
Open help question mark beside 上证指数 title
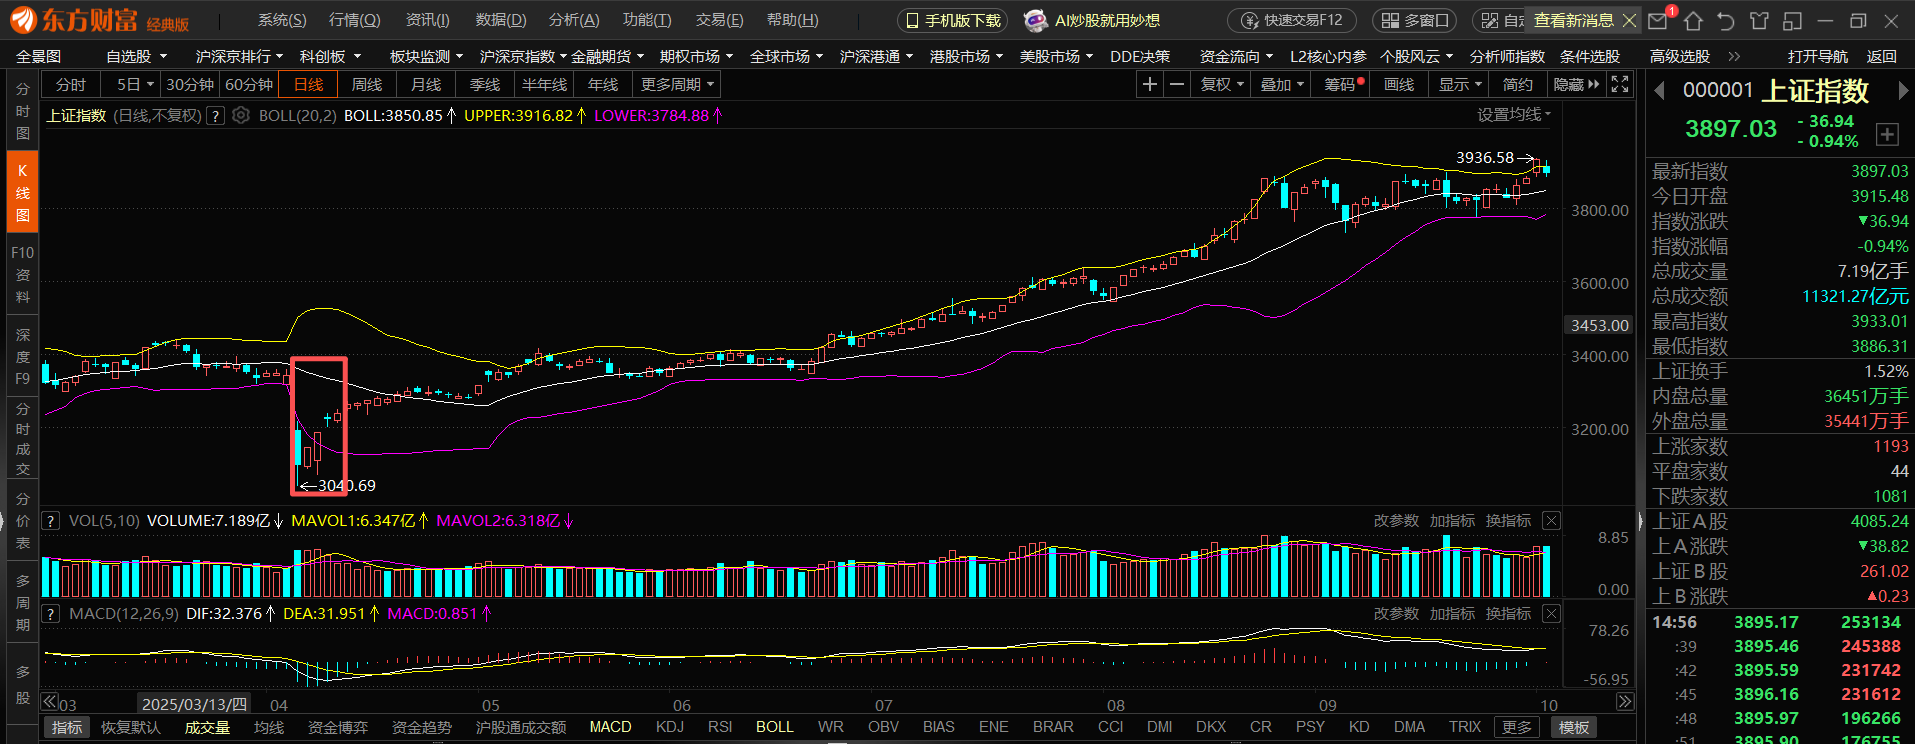pyautogui.click(x=214, y=115)
